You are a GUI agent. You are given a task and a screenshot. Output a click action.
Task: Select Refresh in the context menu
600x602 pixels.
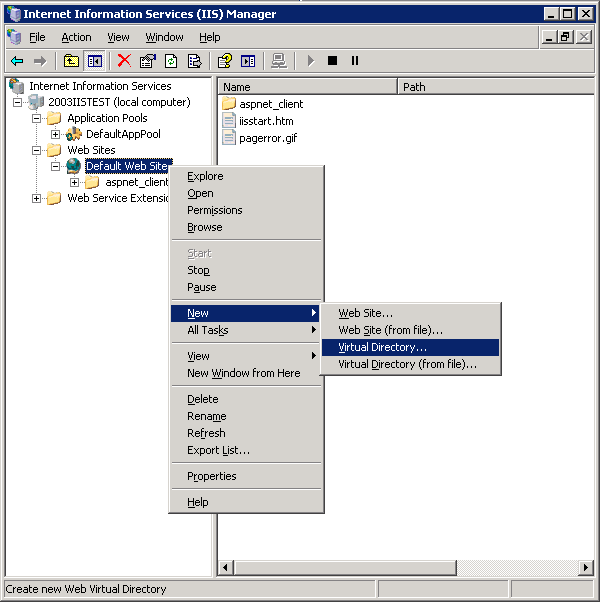pos(246,433)
